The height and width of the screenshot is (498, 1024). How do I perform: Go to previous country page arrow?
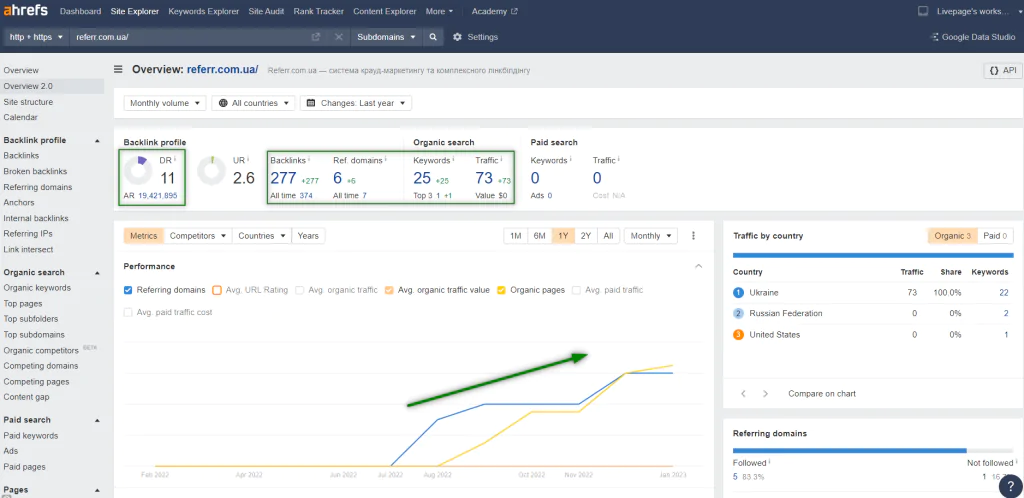(743, 394)
